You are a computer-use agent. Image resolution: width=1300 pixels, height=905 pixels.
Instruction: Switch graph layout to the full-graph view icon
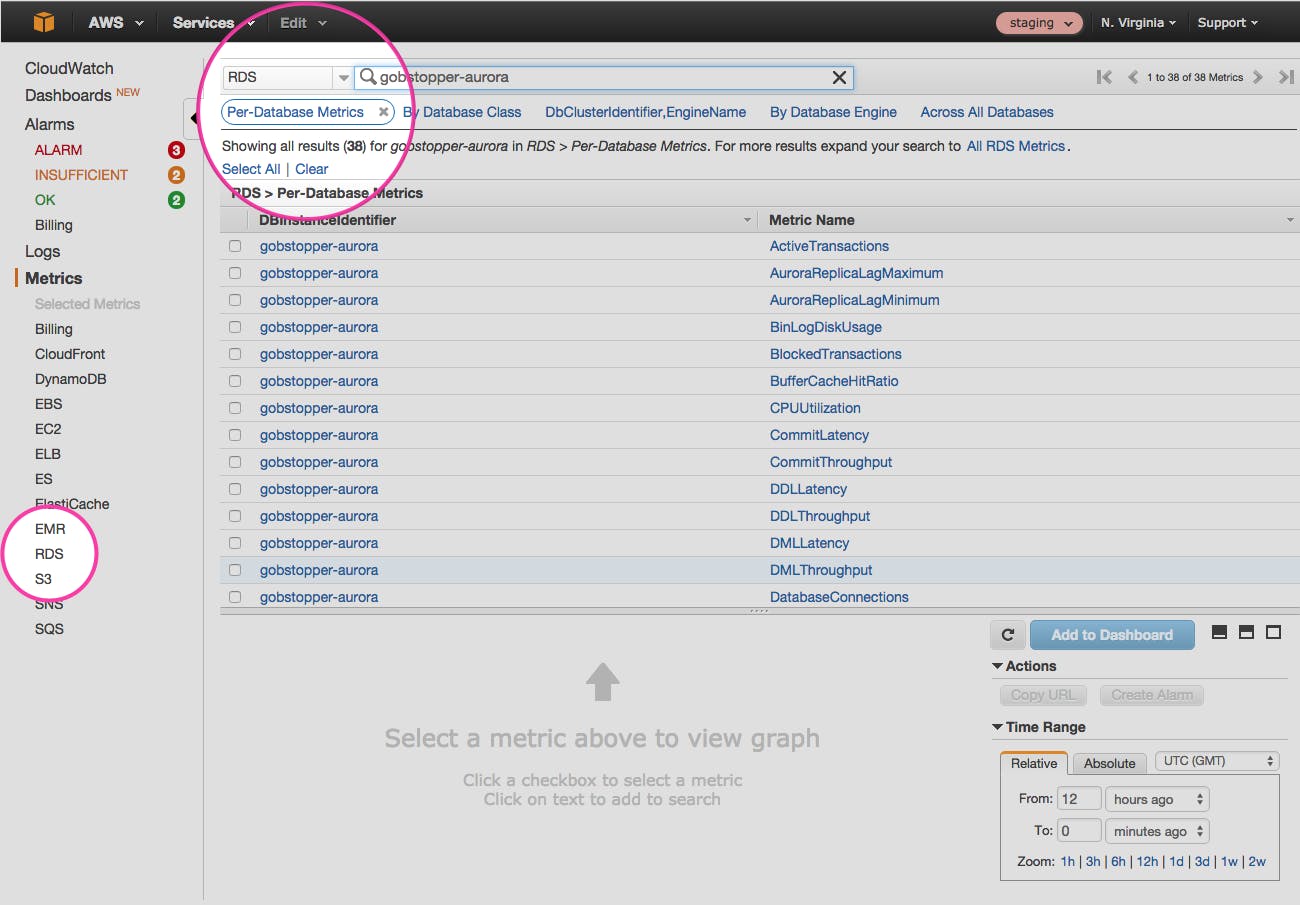[1274, 631]
